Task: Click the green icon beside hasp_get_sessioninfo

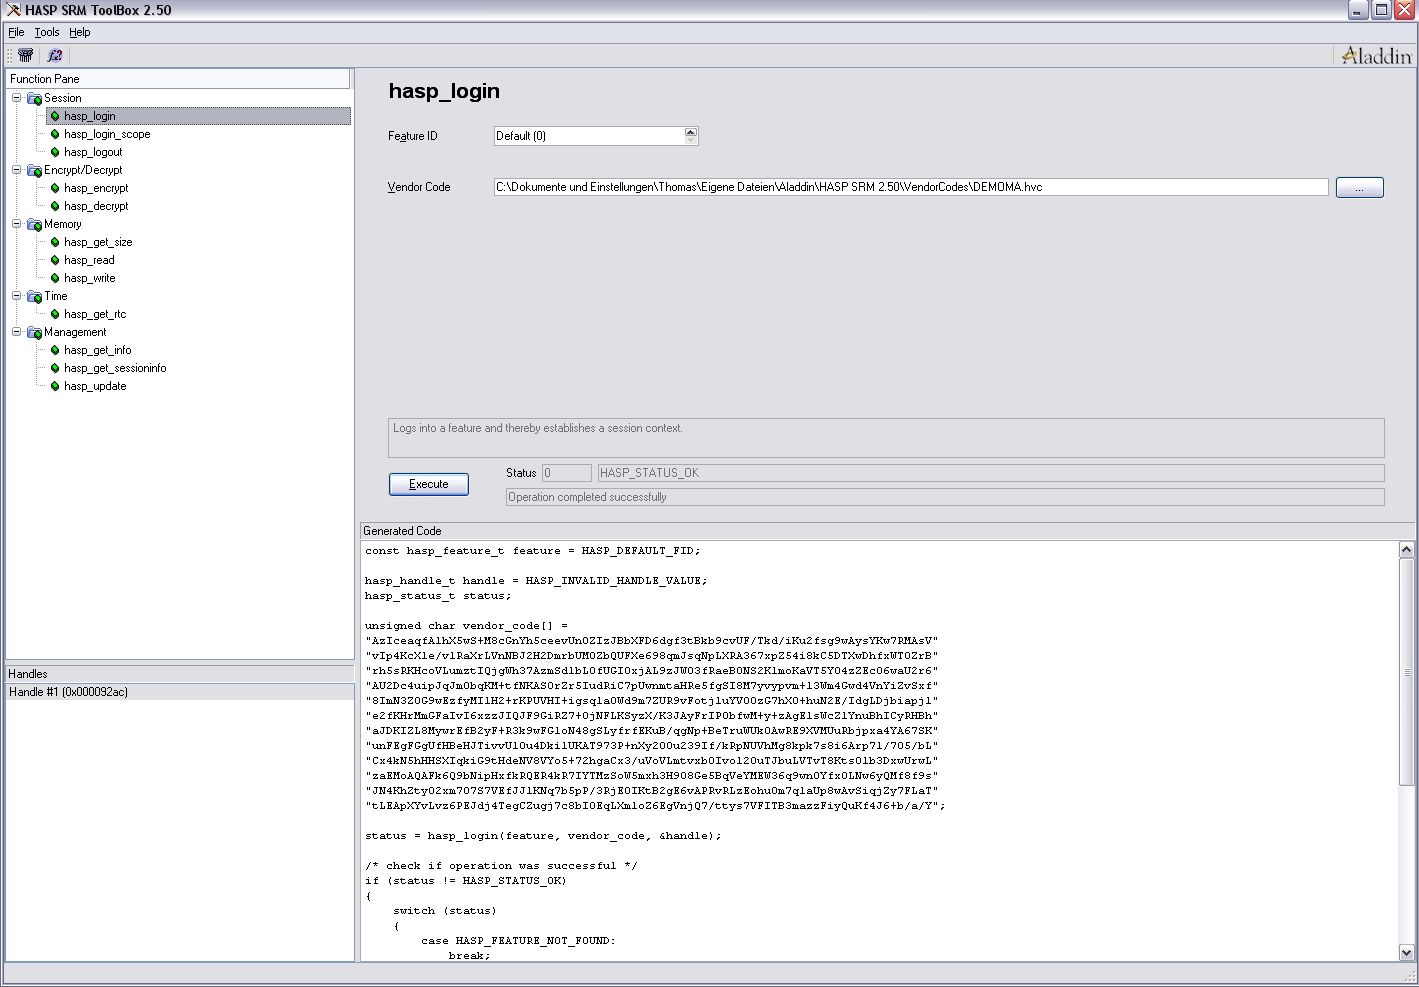Action: point(55,368)
